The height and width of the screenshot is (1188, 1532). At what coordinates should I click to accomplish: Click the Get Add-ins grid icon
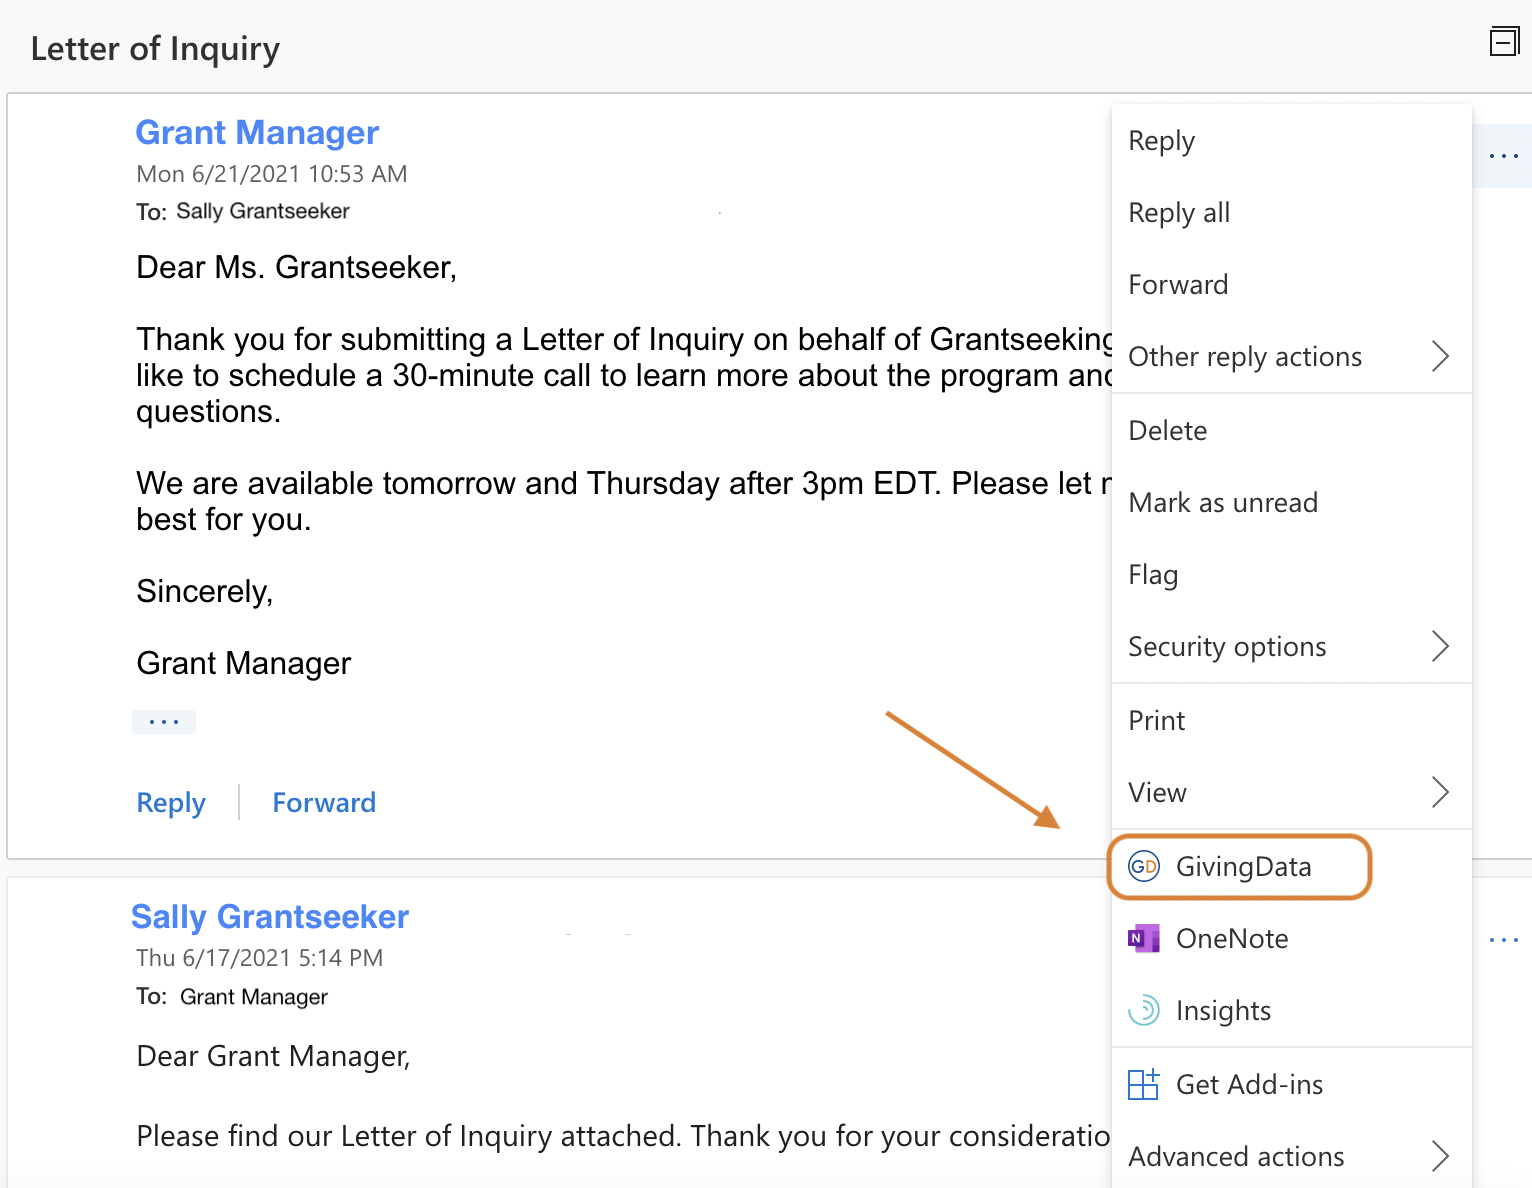(x=1143, y=1084)
